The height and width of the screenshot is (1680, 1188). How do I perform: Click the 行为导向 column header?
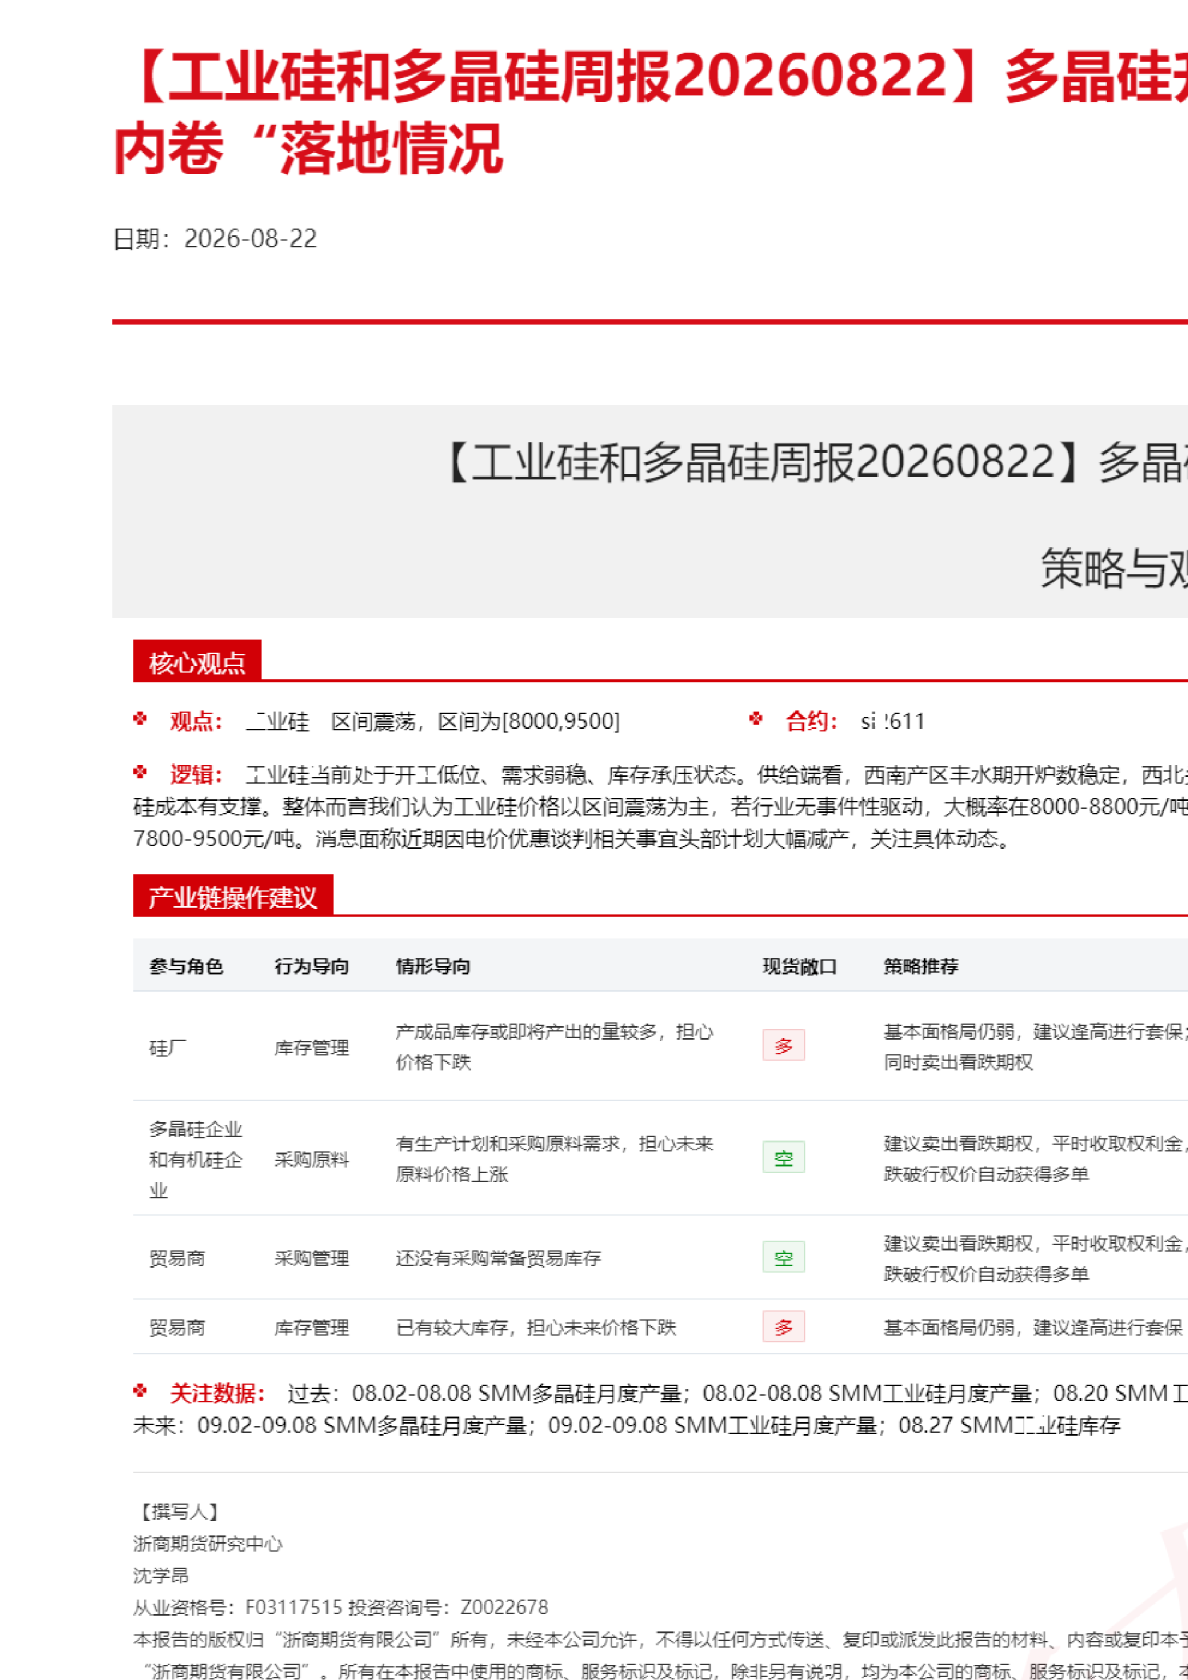312,966
